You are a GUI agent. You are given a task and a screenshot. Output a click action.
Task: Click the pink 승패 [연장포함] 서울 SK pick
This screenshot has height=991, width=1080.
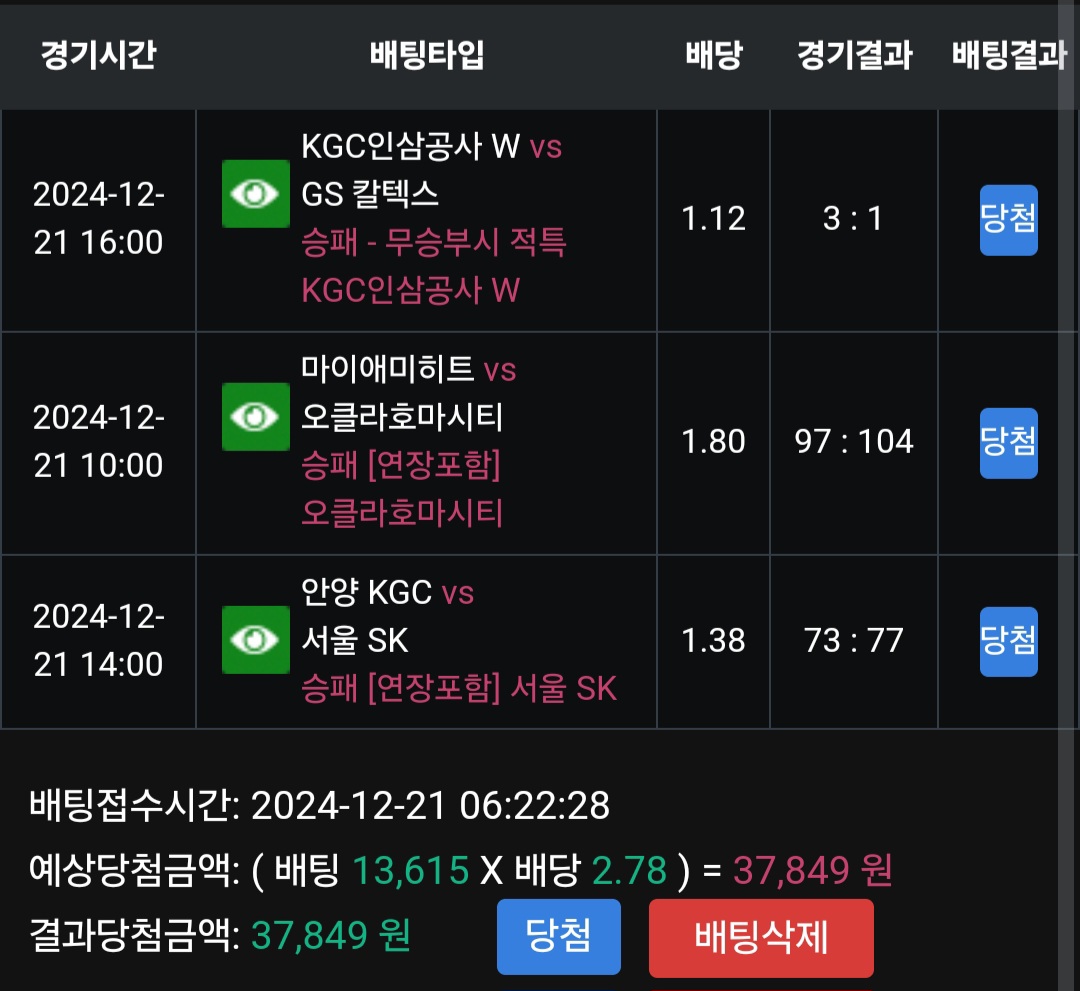pos(459,688)
